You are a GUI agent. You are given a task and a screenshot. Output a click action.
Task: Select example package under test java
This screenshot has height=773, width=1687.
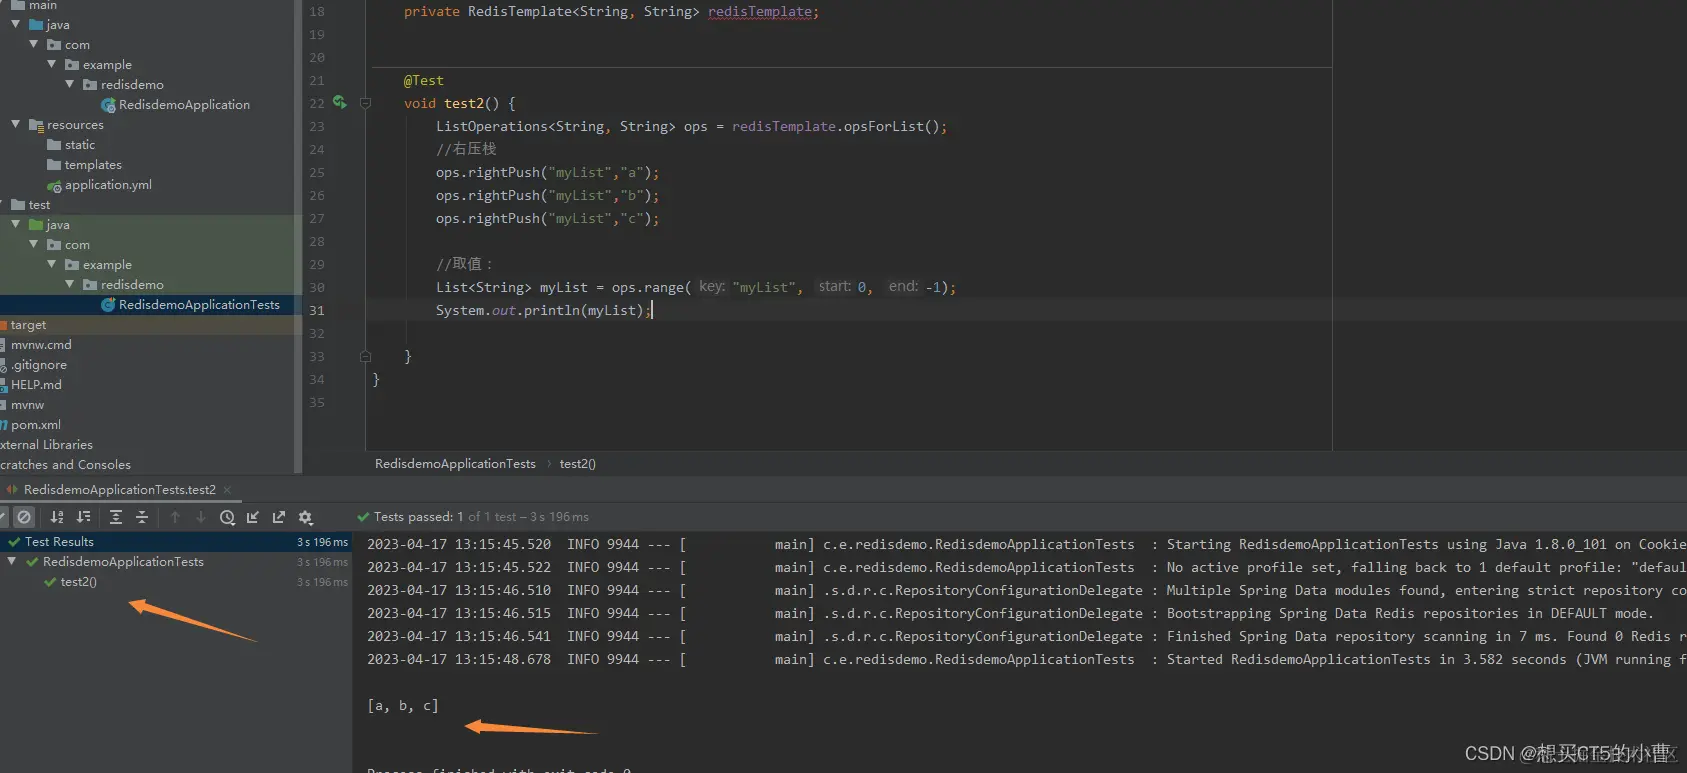tap(107, 265)
